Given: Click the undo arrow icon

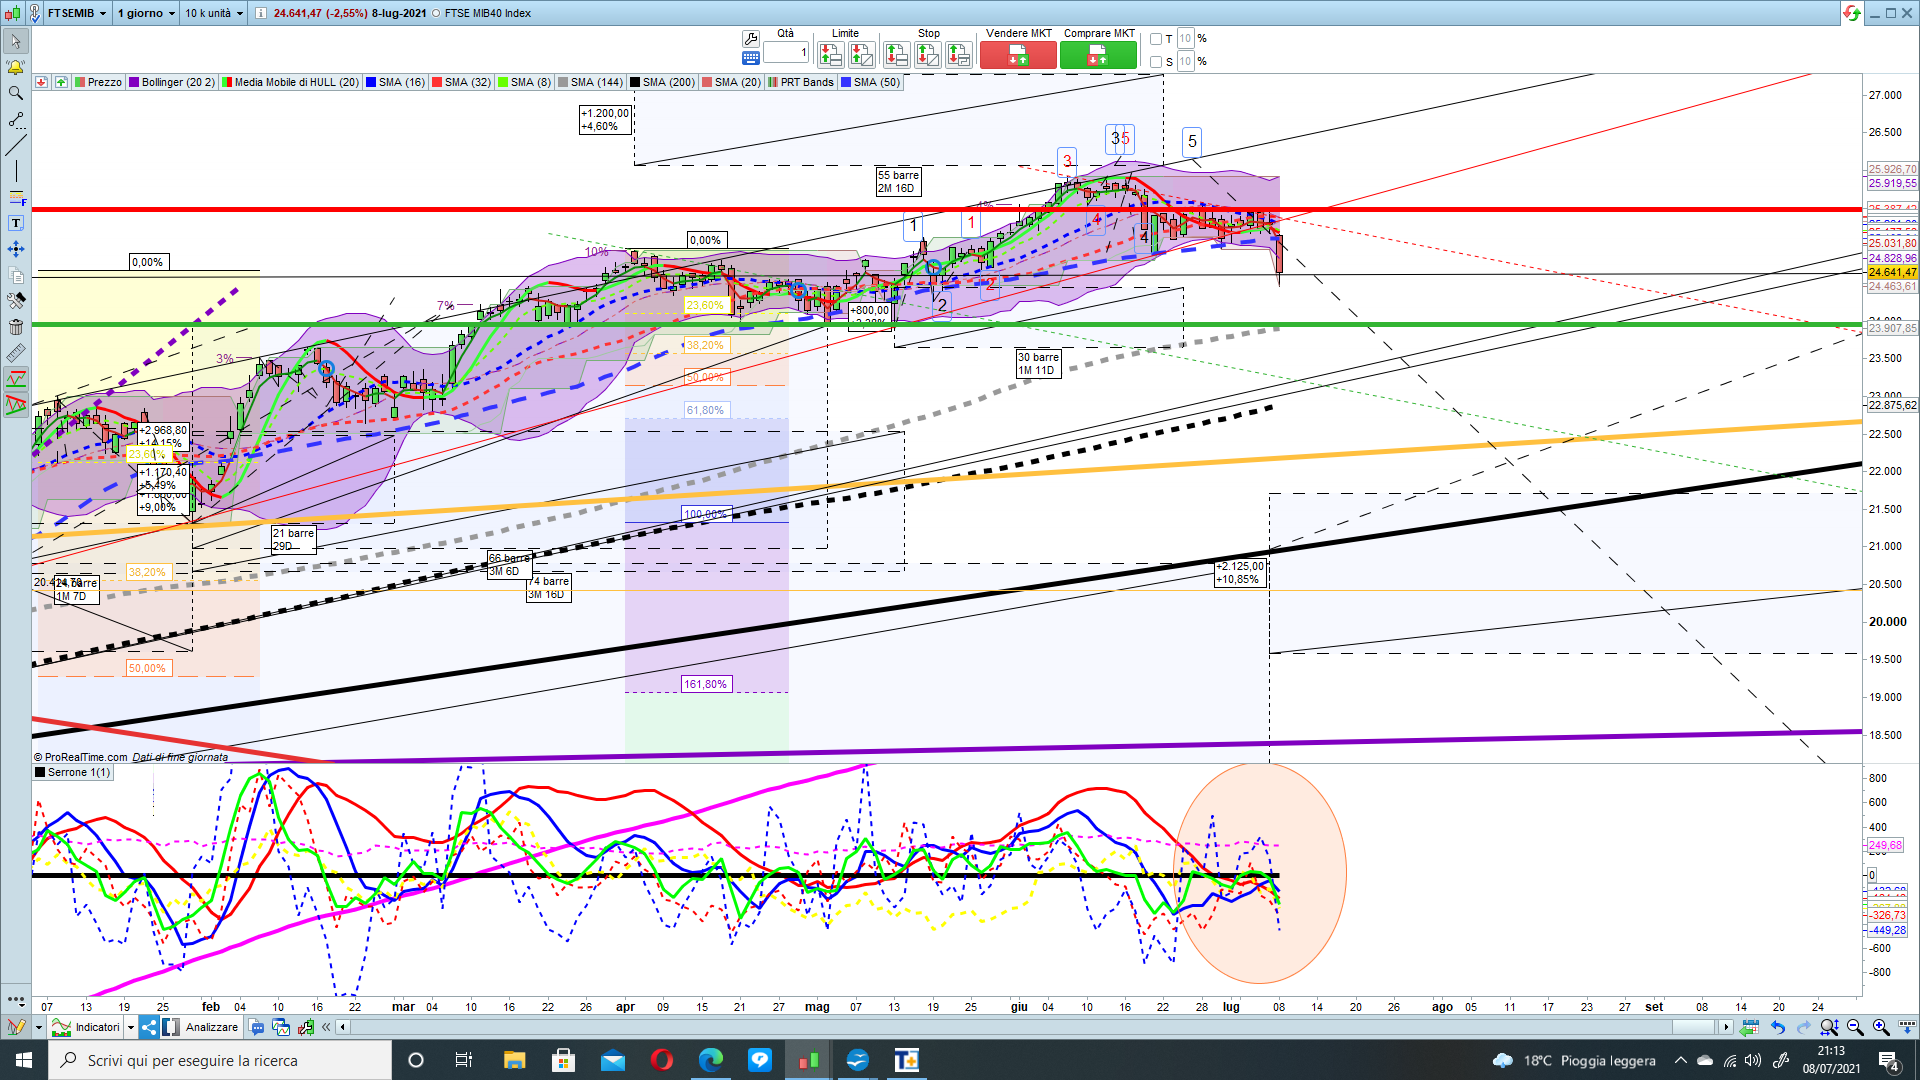Looking at the screenshot, I should click(x=1778, y=1027).
